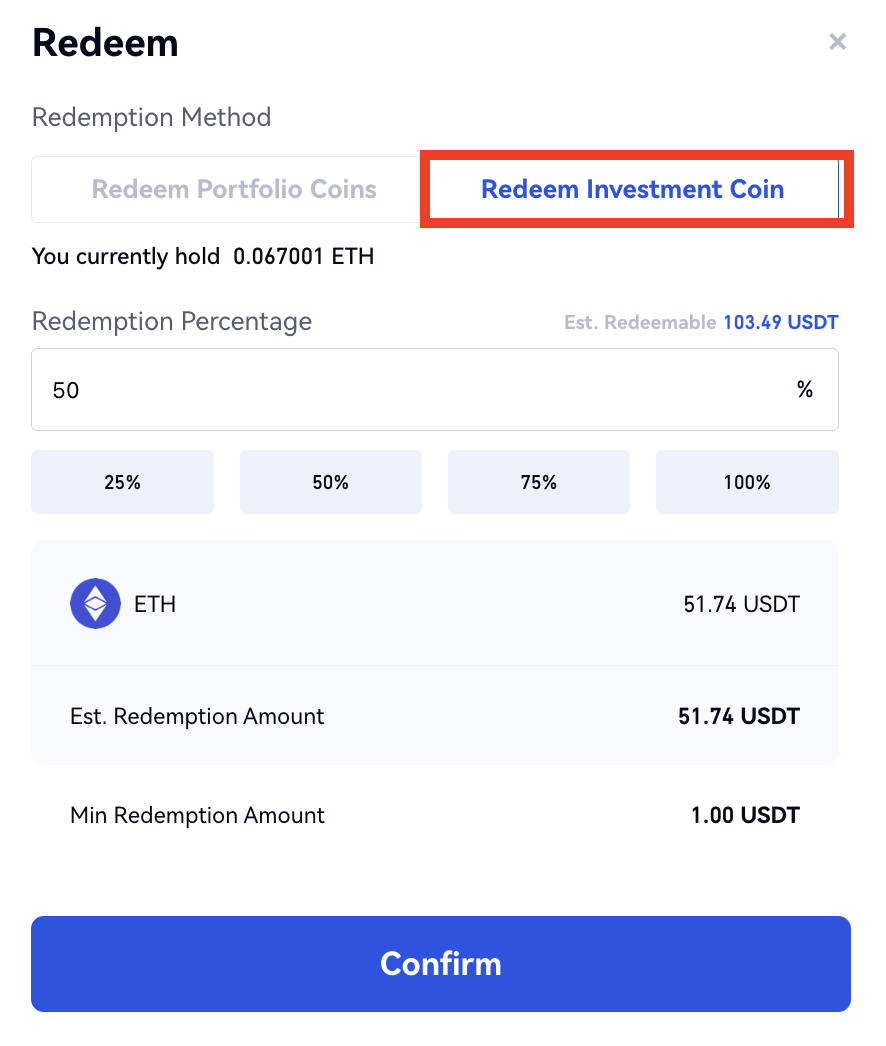Click the Min Redemption Amount label

[x=197, y=815]
